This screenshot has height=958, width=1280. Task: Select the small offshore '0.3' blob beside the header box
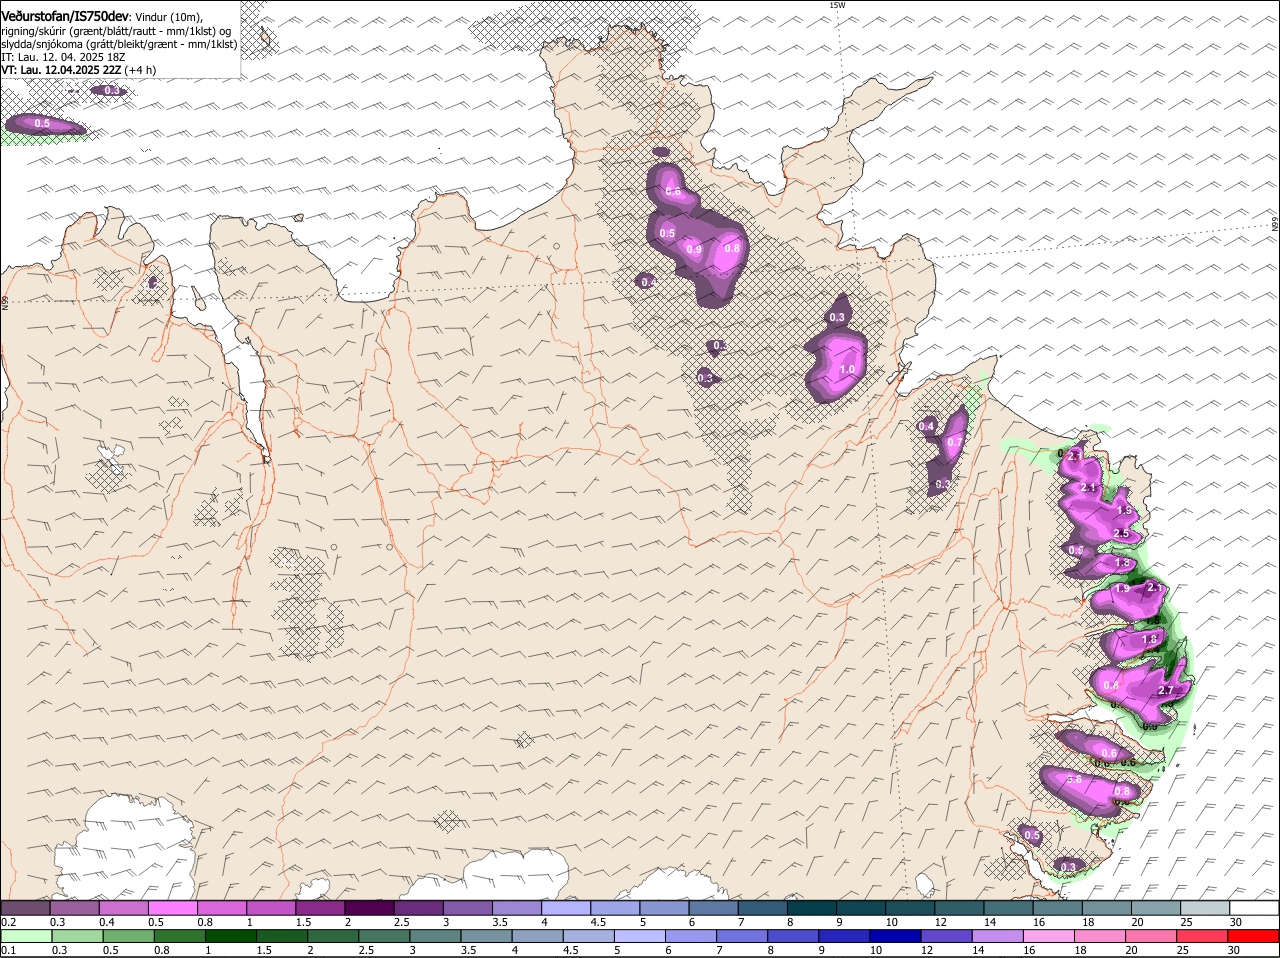pyautogui.click(x=111, y=91)
